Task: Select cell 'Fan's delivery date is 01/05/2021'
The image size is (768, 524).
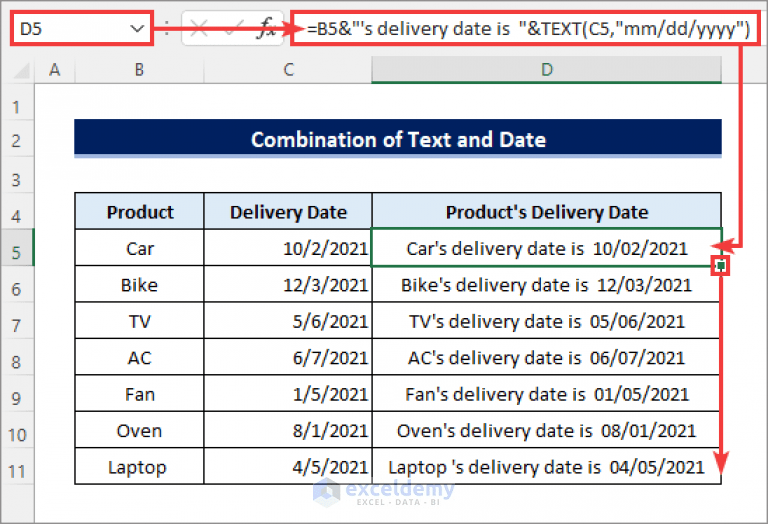Action: coord(547,394)
